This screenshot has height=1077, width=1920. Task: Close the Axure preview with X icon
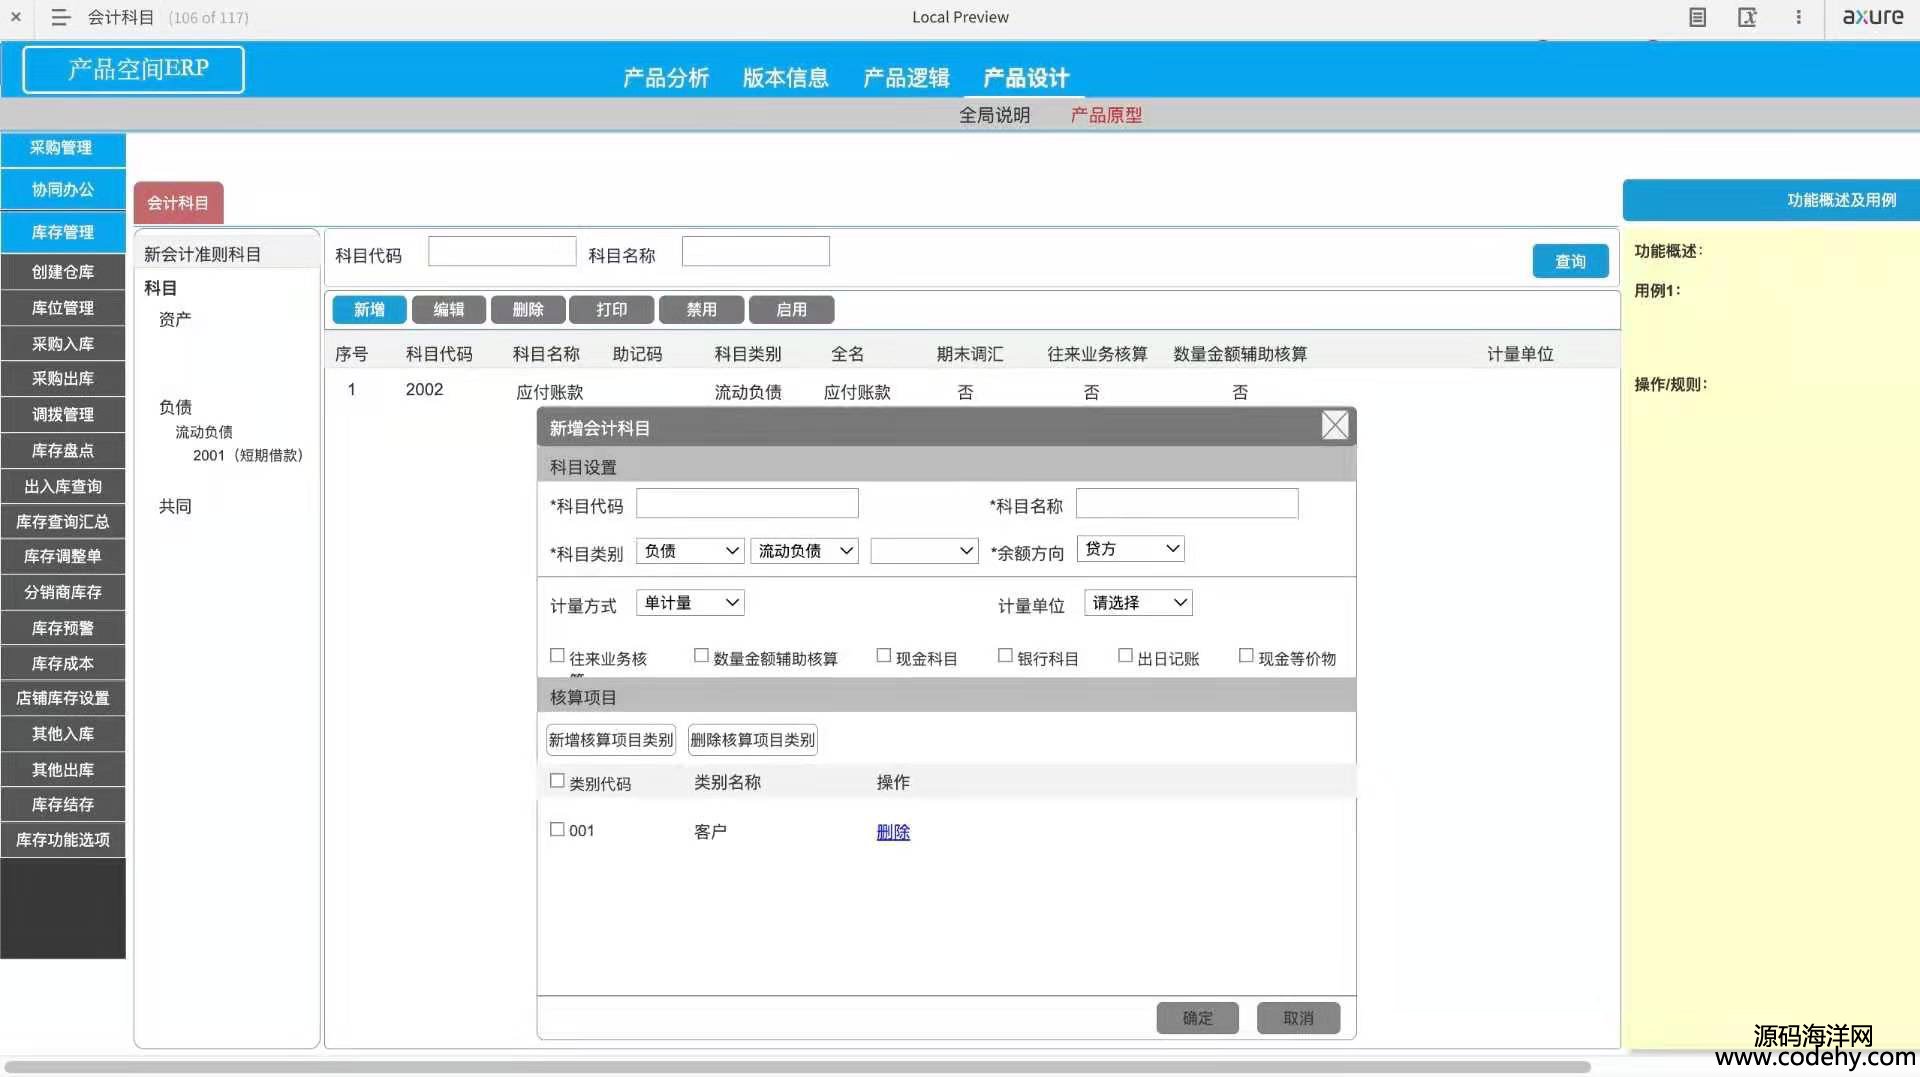16,17
